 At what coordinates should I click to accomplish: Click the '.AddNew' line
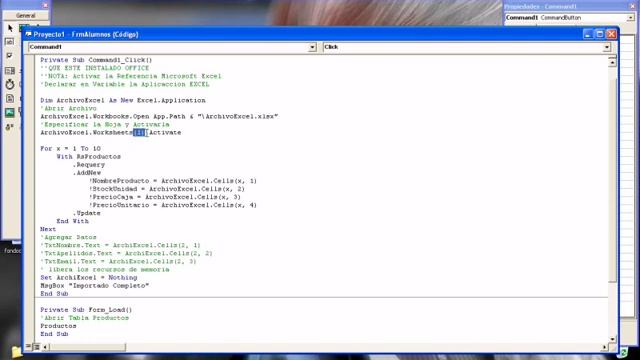click(87, 173)
